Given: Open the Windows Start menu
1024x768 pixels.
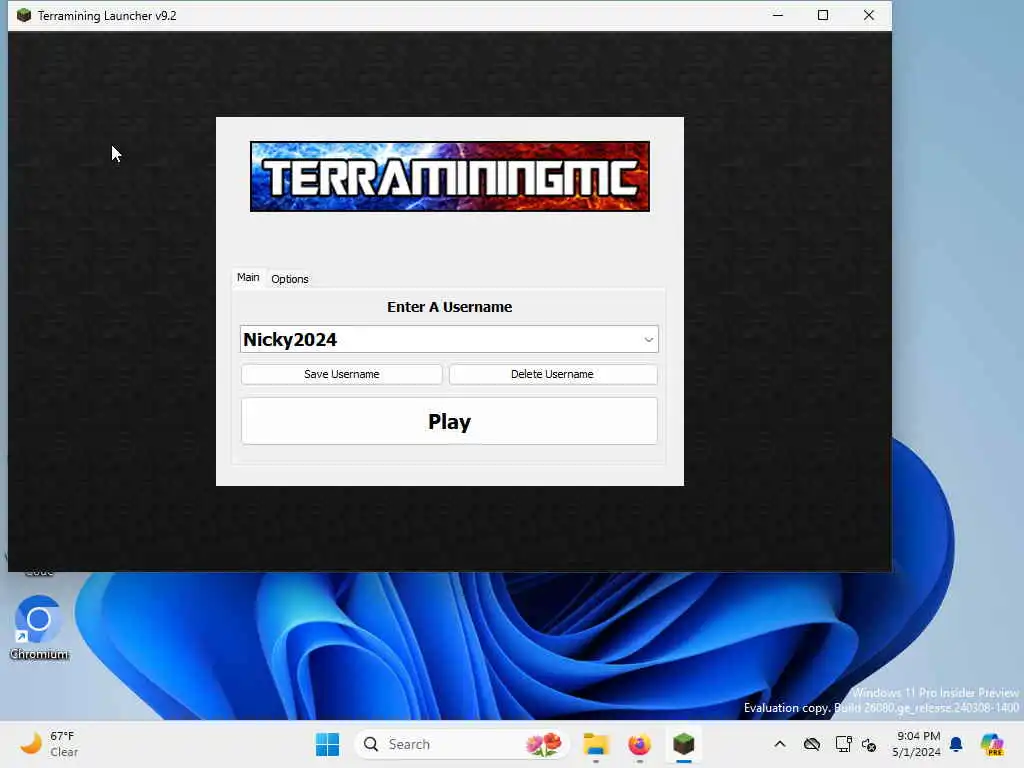Looking at the screenshot, I should click(x=327, y=744).
